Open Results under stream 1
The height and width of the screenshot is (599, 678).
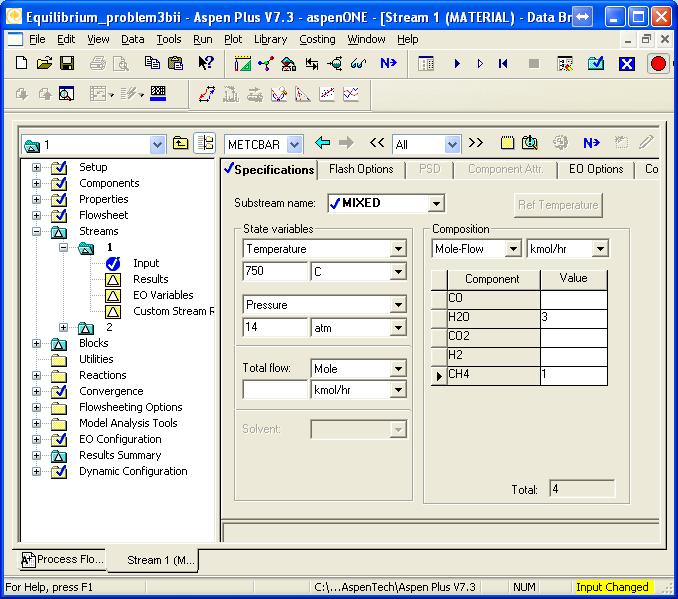150,279
